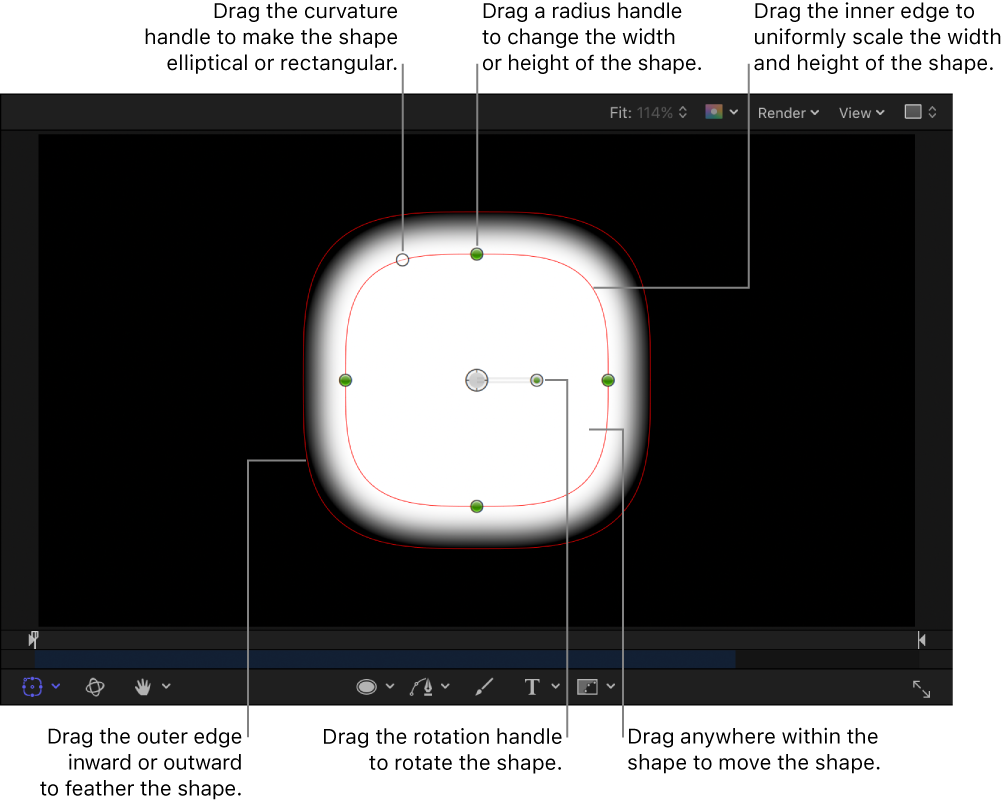Viewport: 1006px width, 806px height.
Task: Click the color channels swatch
Action: [x=713, y=112]
